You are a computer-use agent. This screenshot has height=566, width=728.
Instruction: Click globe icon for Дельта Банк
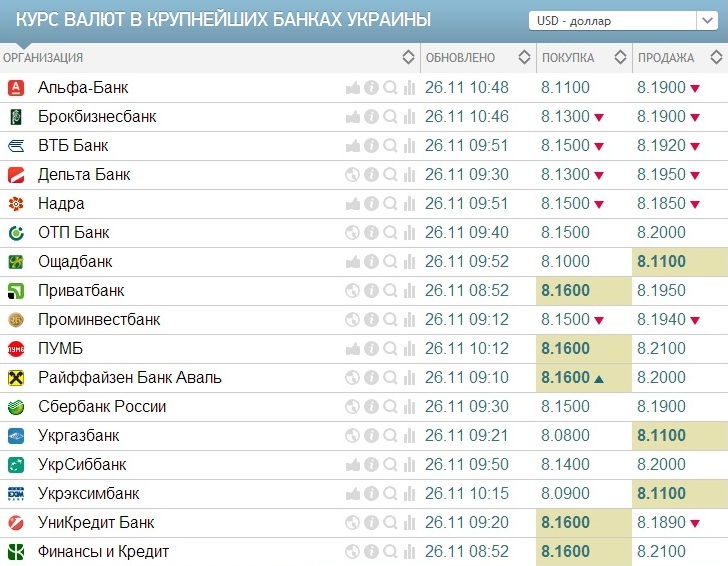tap(353, 175)
